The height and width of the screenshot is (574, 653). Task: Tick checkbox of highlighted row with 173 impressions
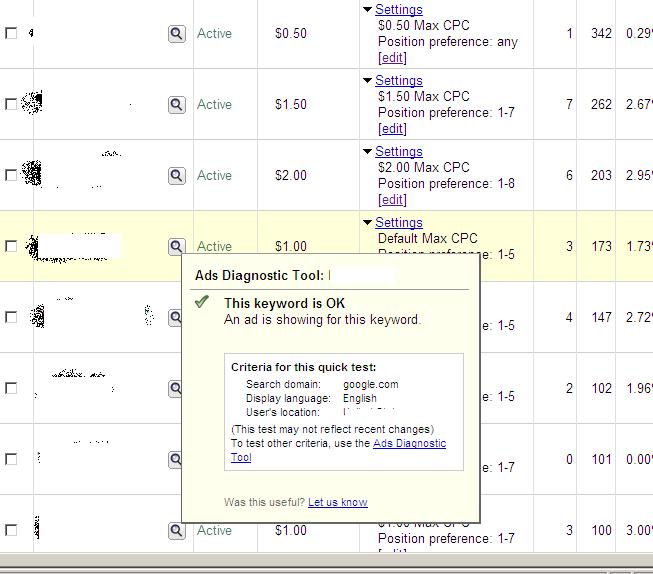tap(11, 246)
